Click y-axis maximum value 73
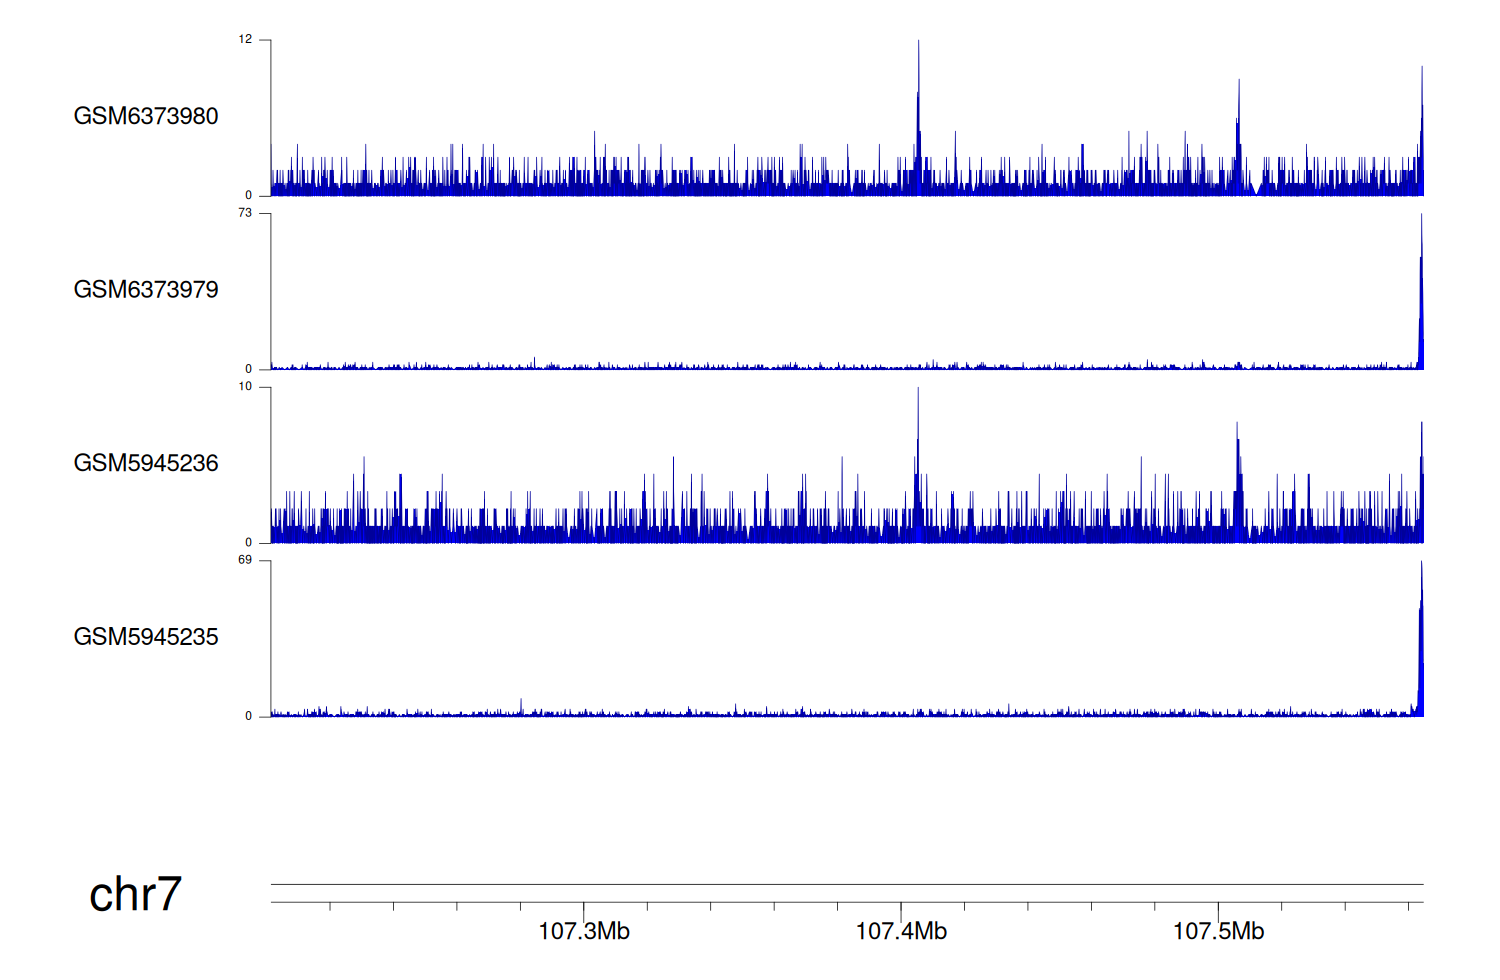This screenshot has width=1500, height=980. 245,213
